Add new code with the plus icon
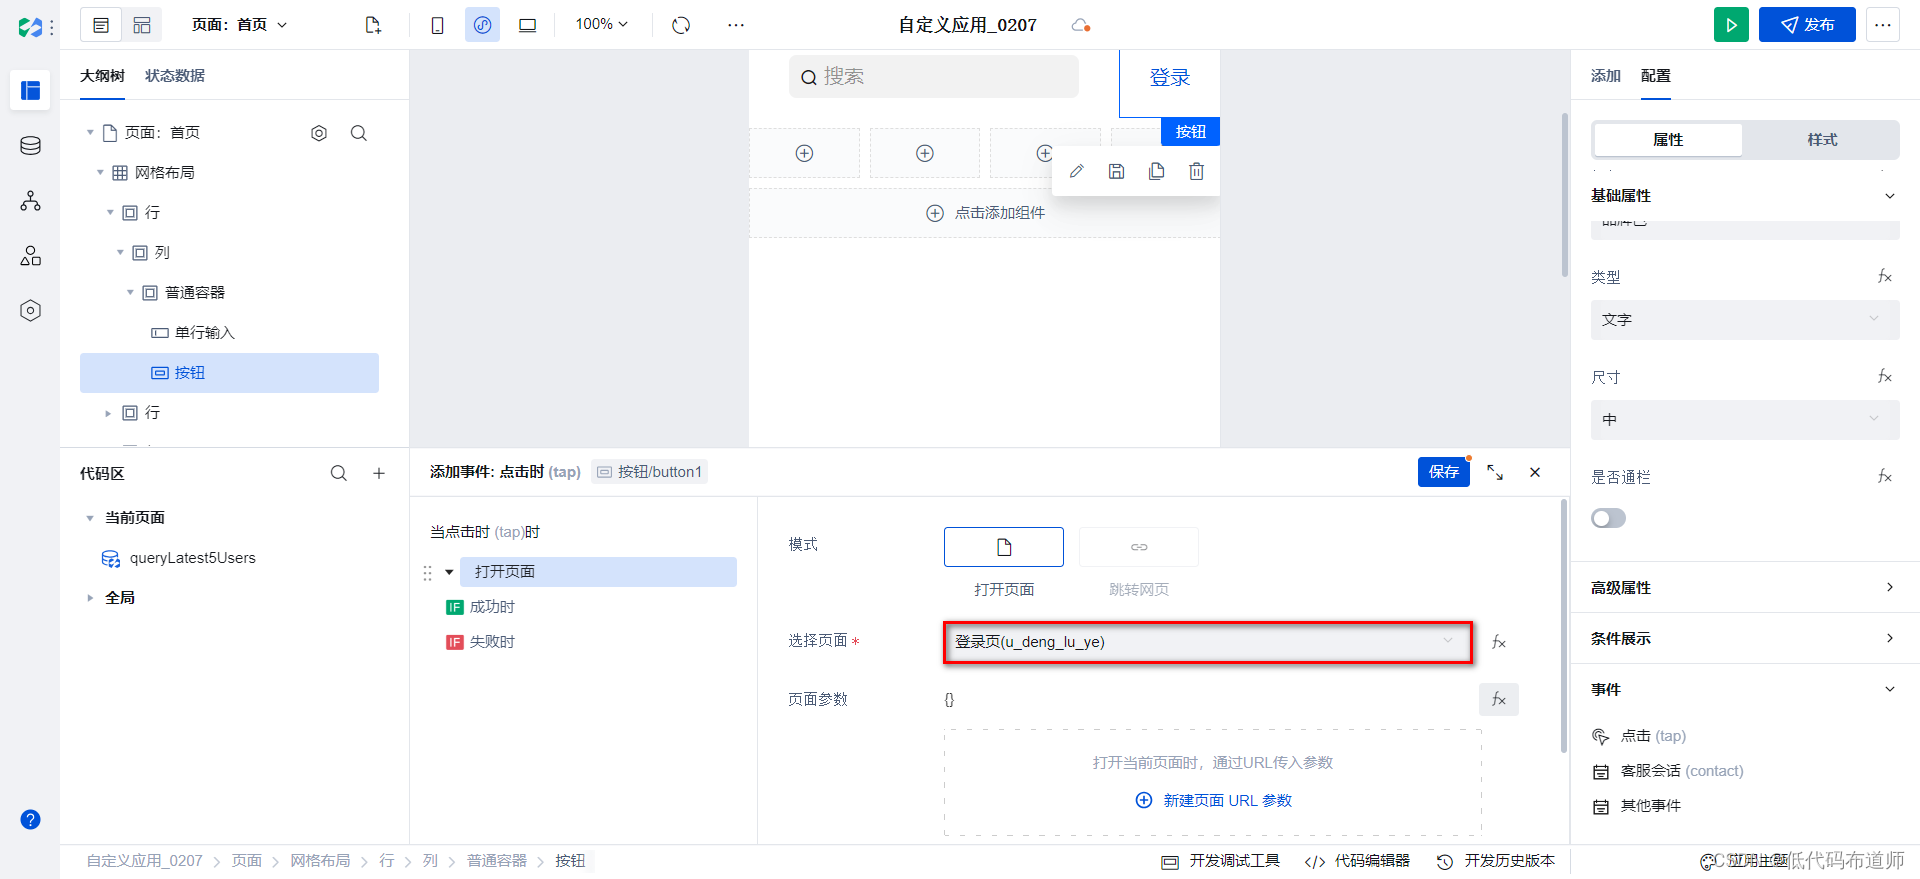 (x=379, y=473)
